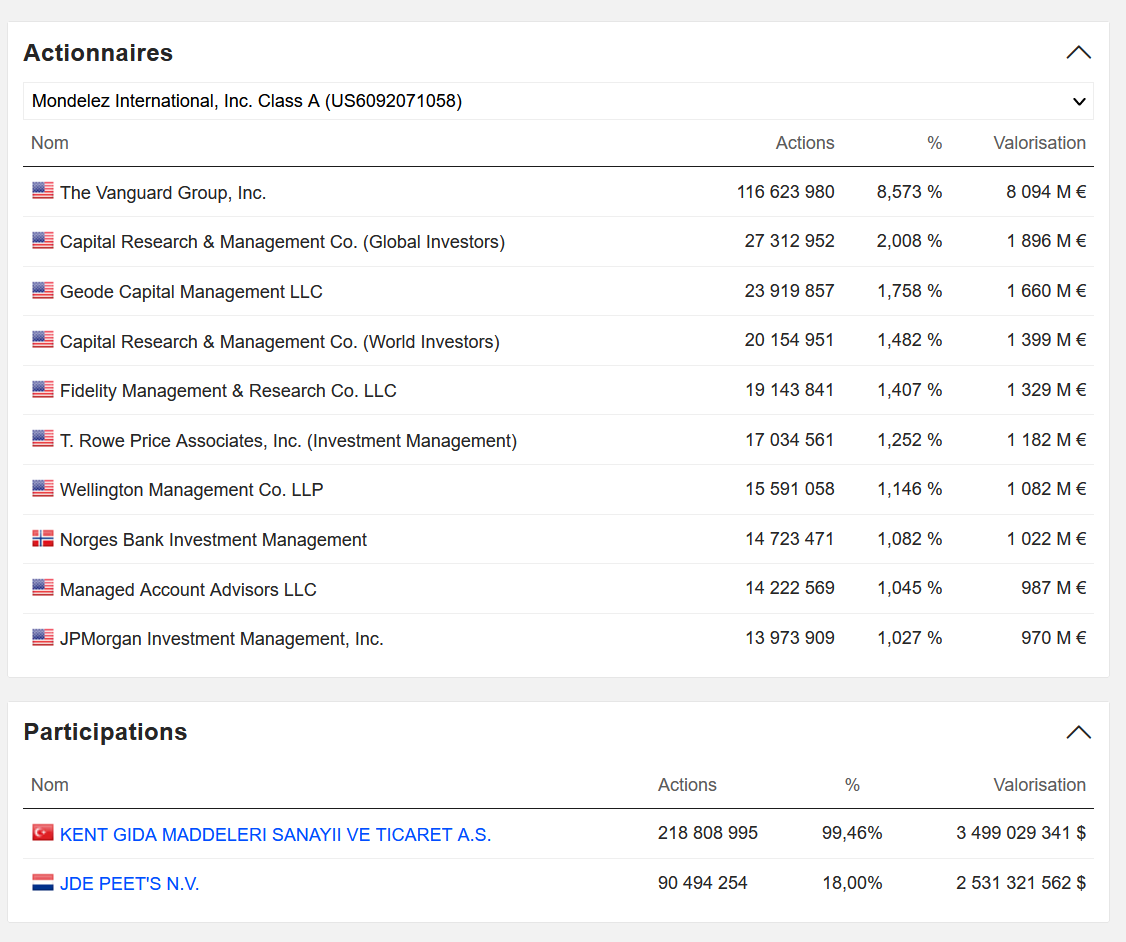
Task: Click Vanguard's valuation 8 094 M €
Action: [1046, 192]
